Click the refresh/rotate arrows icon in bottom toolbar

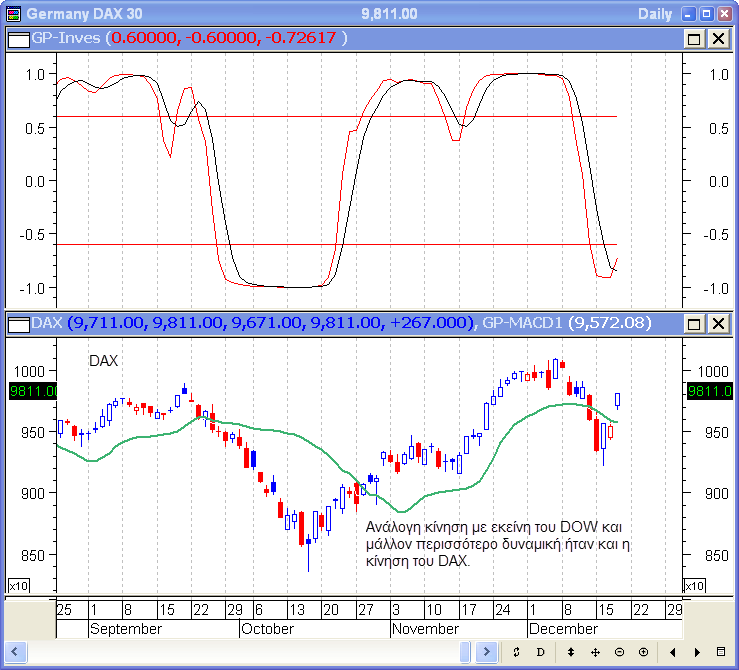coord(516,652)
